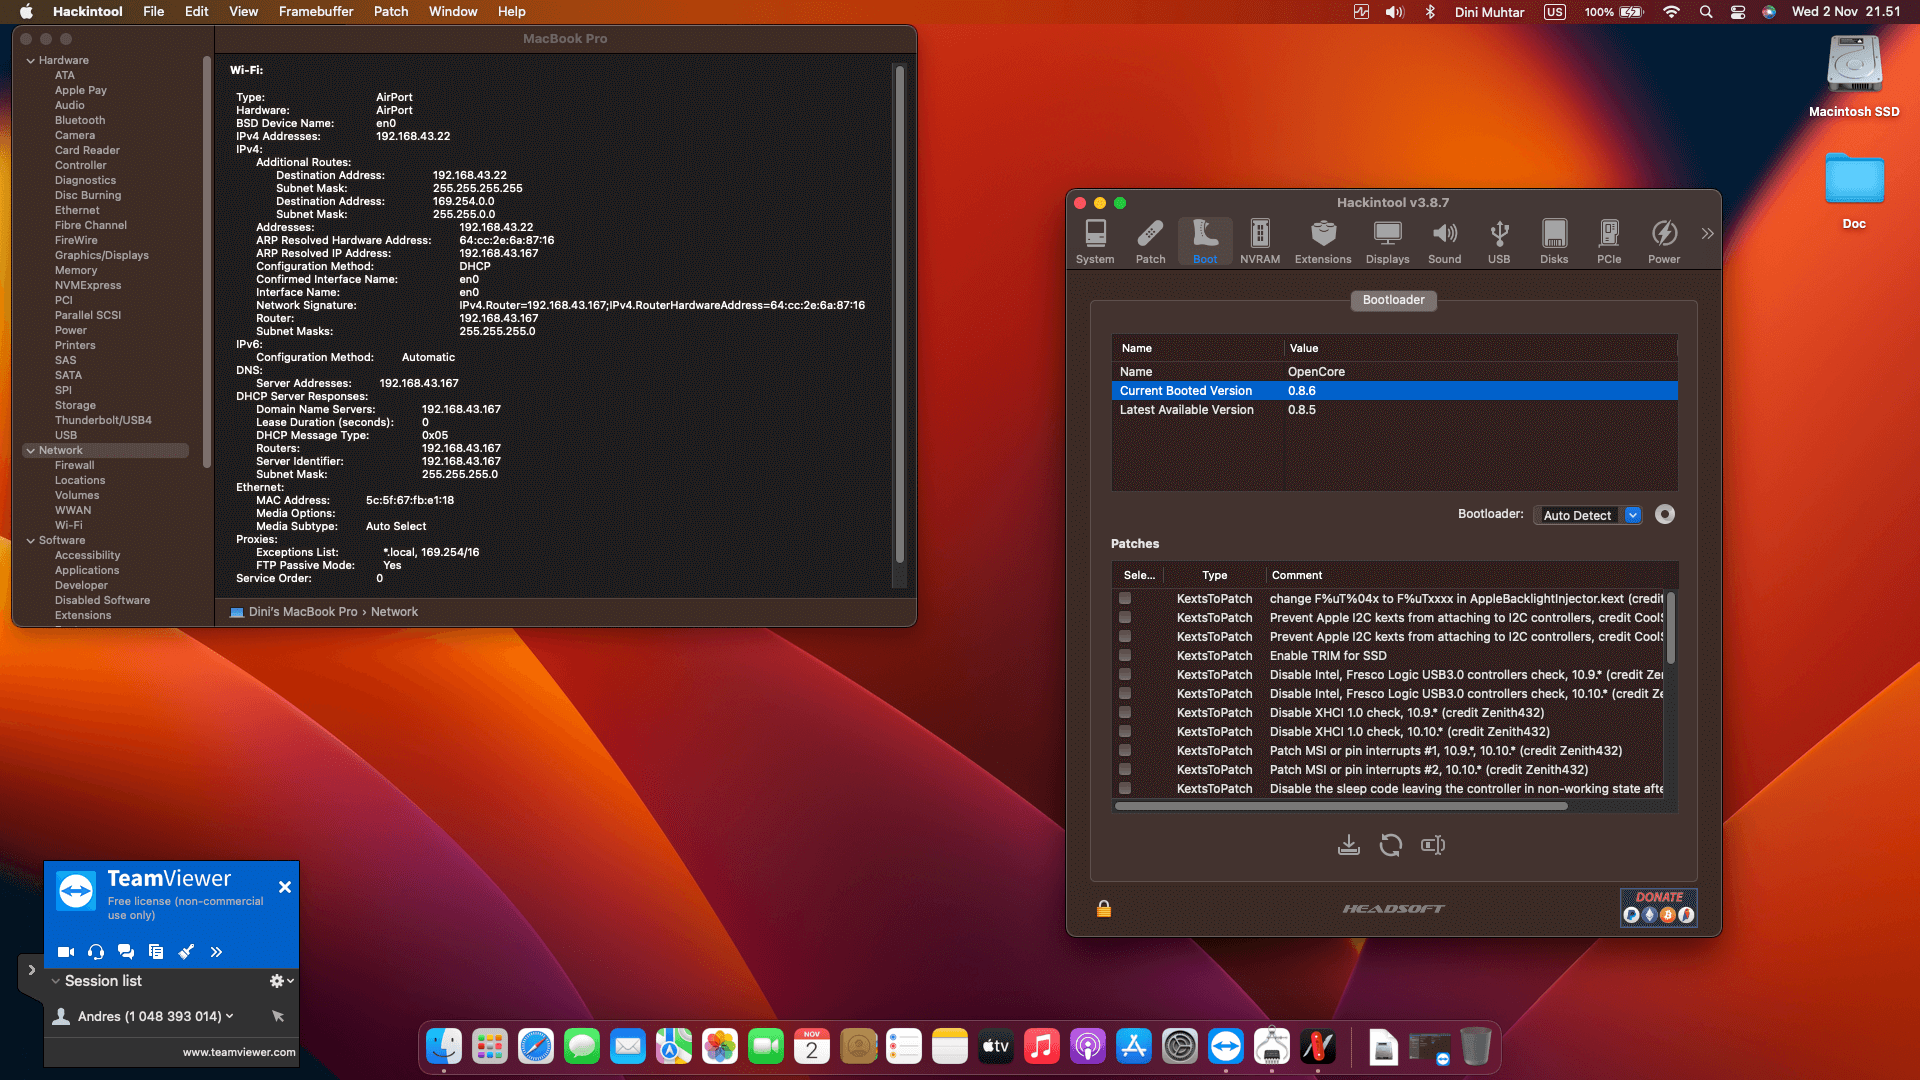This screenshot has width=1920, height=1080.
Task: Open the Power panel in Hackintool
Action: [1663, 240]
